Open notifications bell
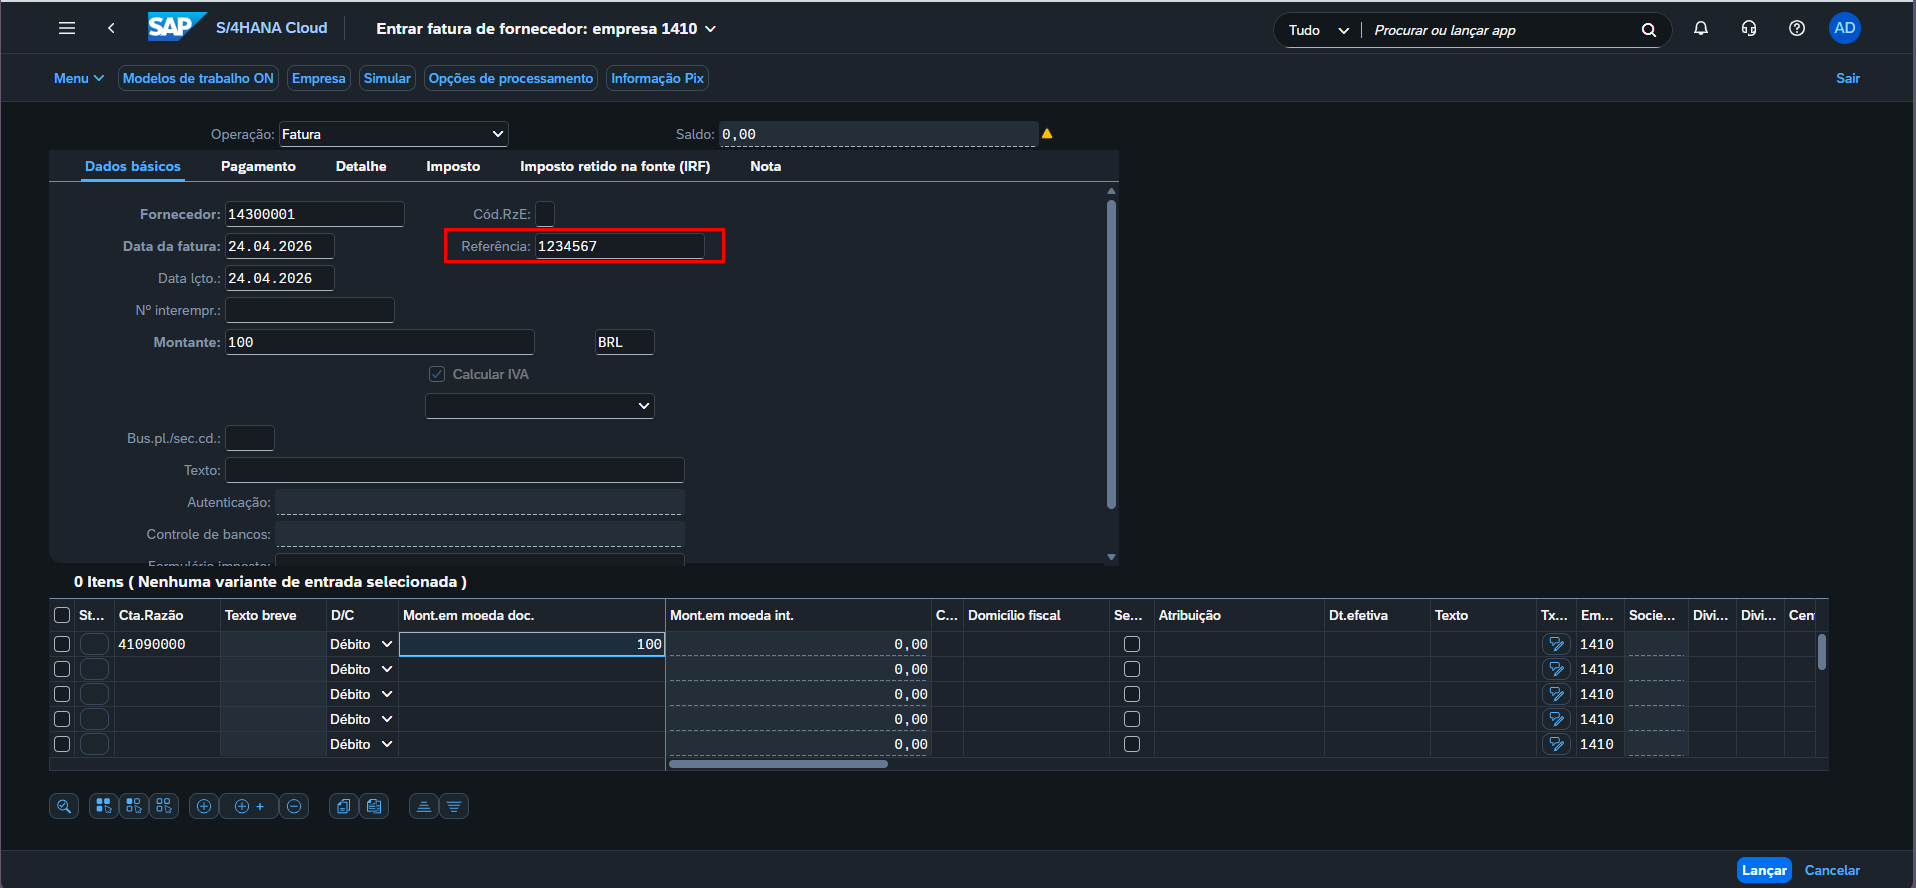Screen dimensions: 1916x888 (x=1700, y=28)
